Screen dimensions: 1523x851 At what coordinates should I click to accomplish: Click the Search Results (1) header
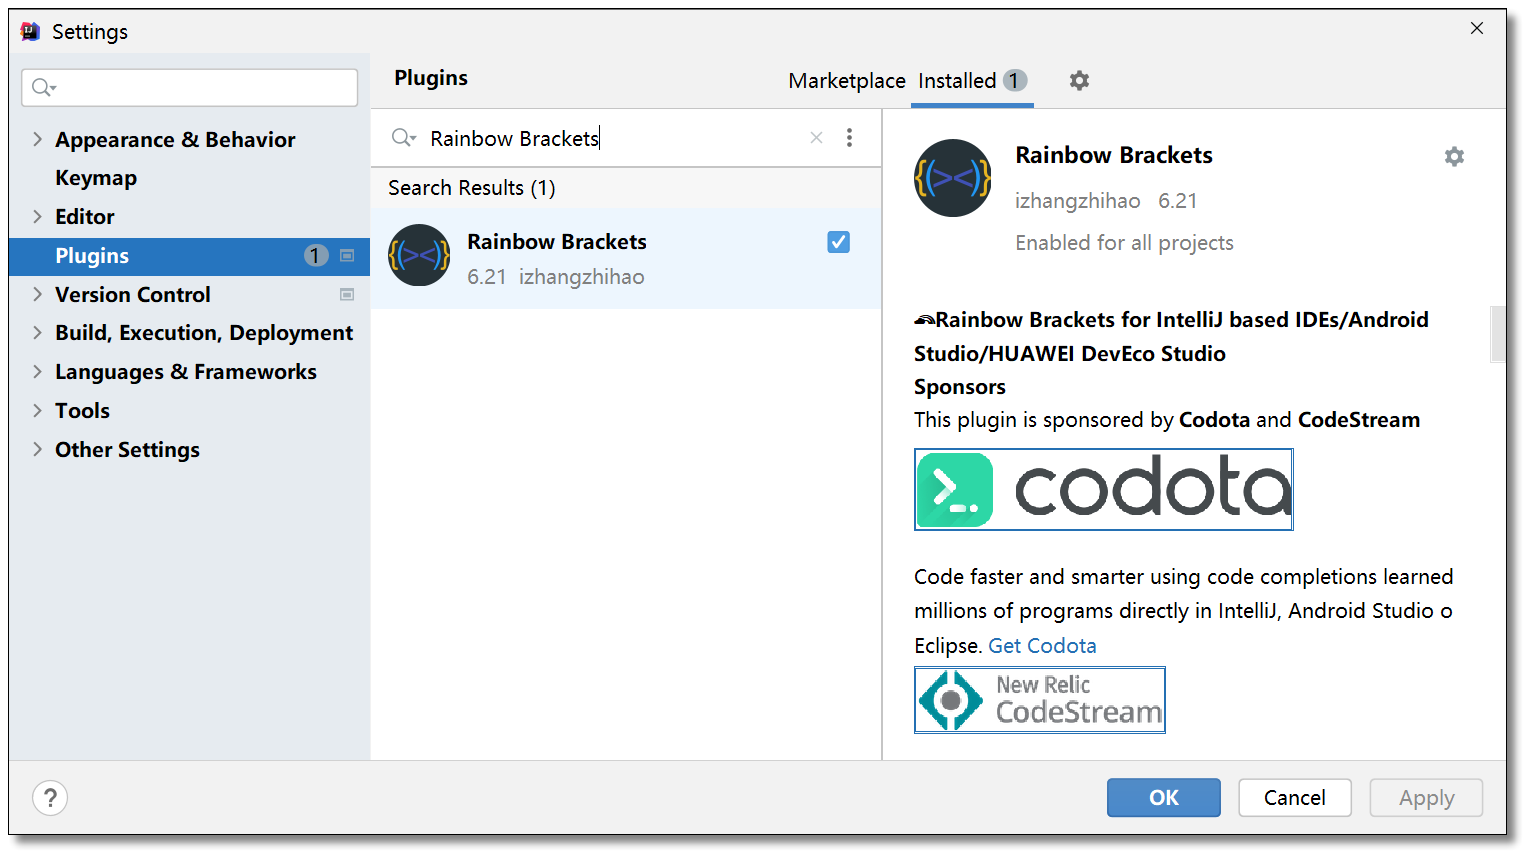point(472,188)
